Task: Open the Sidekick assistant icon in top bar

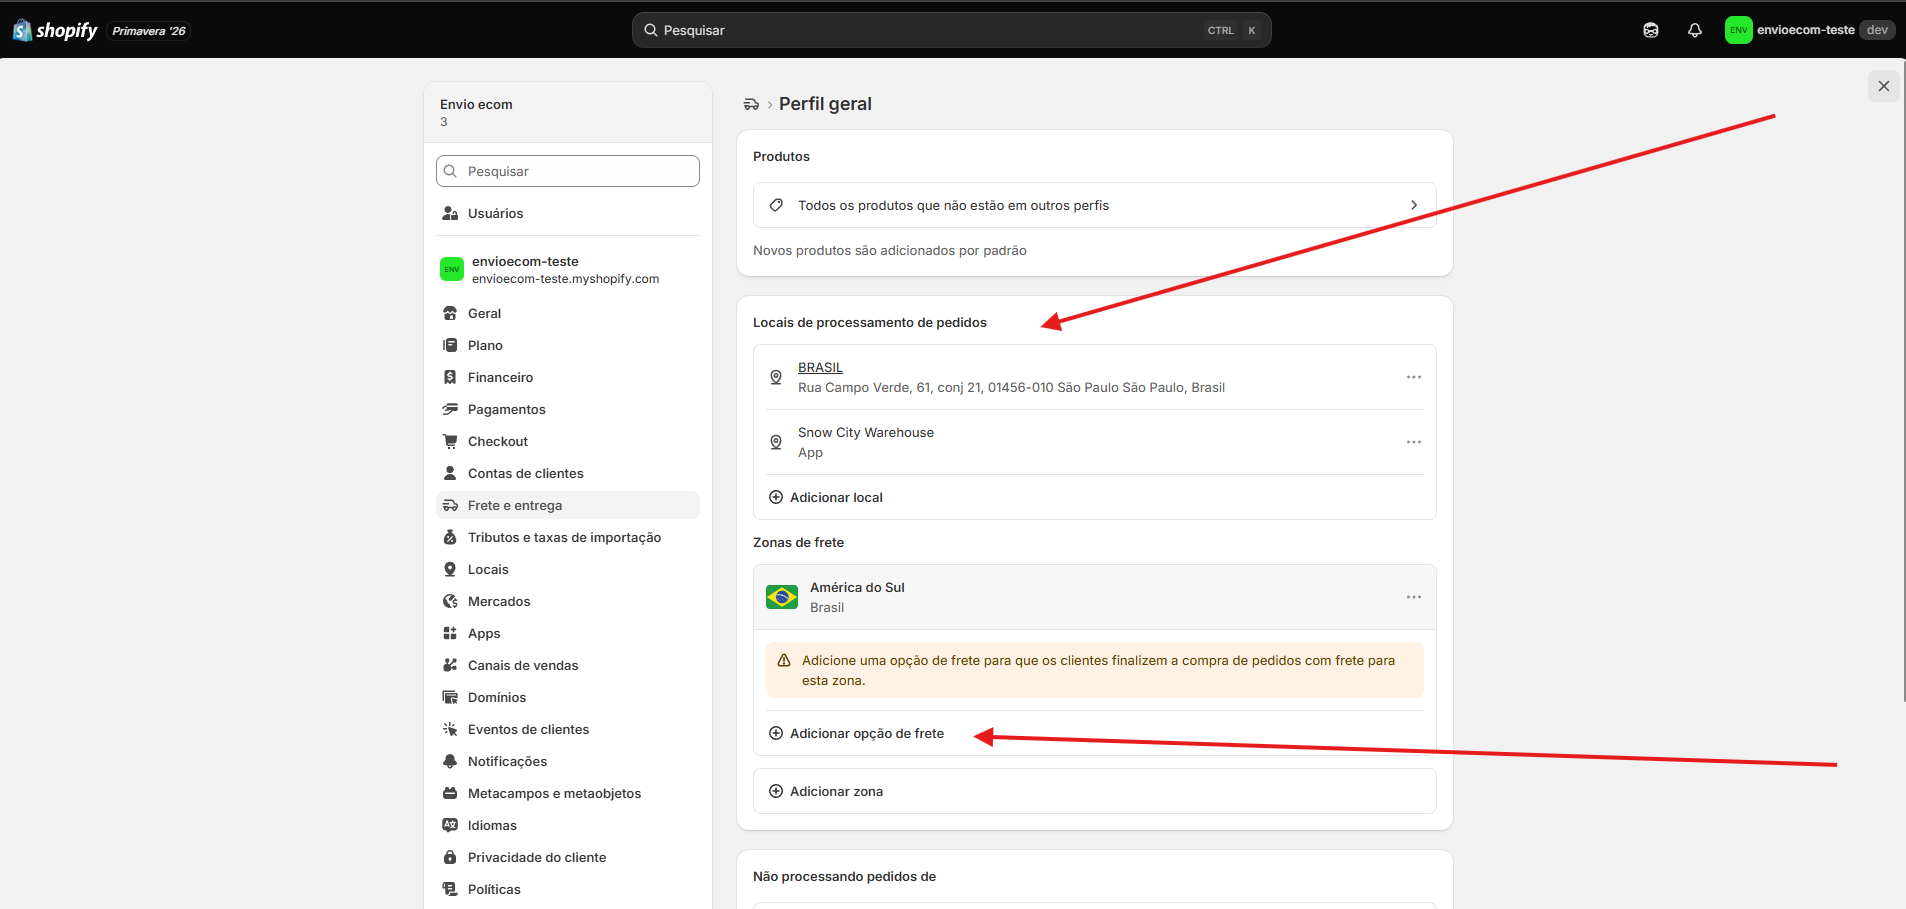Action: click(x=1651, y=30)
